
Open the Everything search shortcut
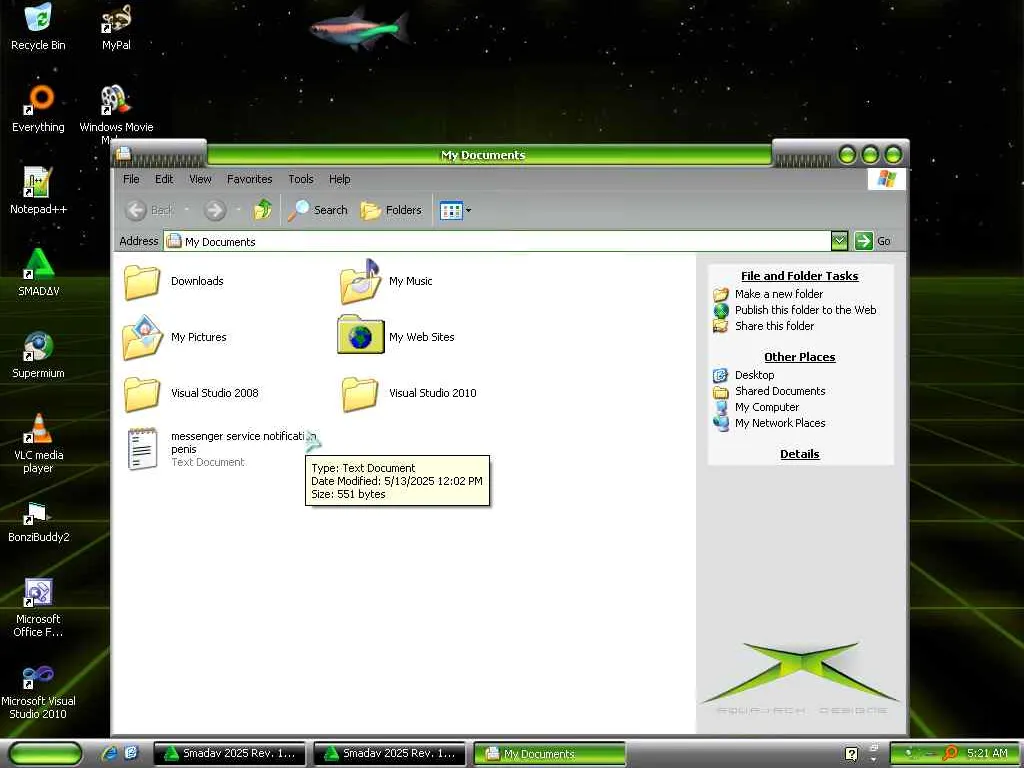point(38,109)
